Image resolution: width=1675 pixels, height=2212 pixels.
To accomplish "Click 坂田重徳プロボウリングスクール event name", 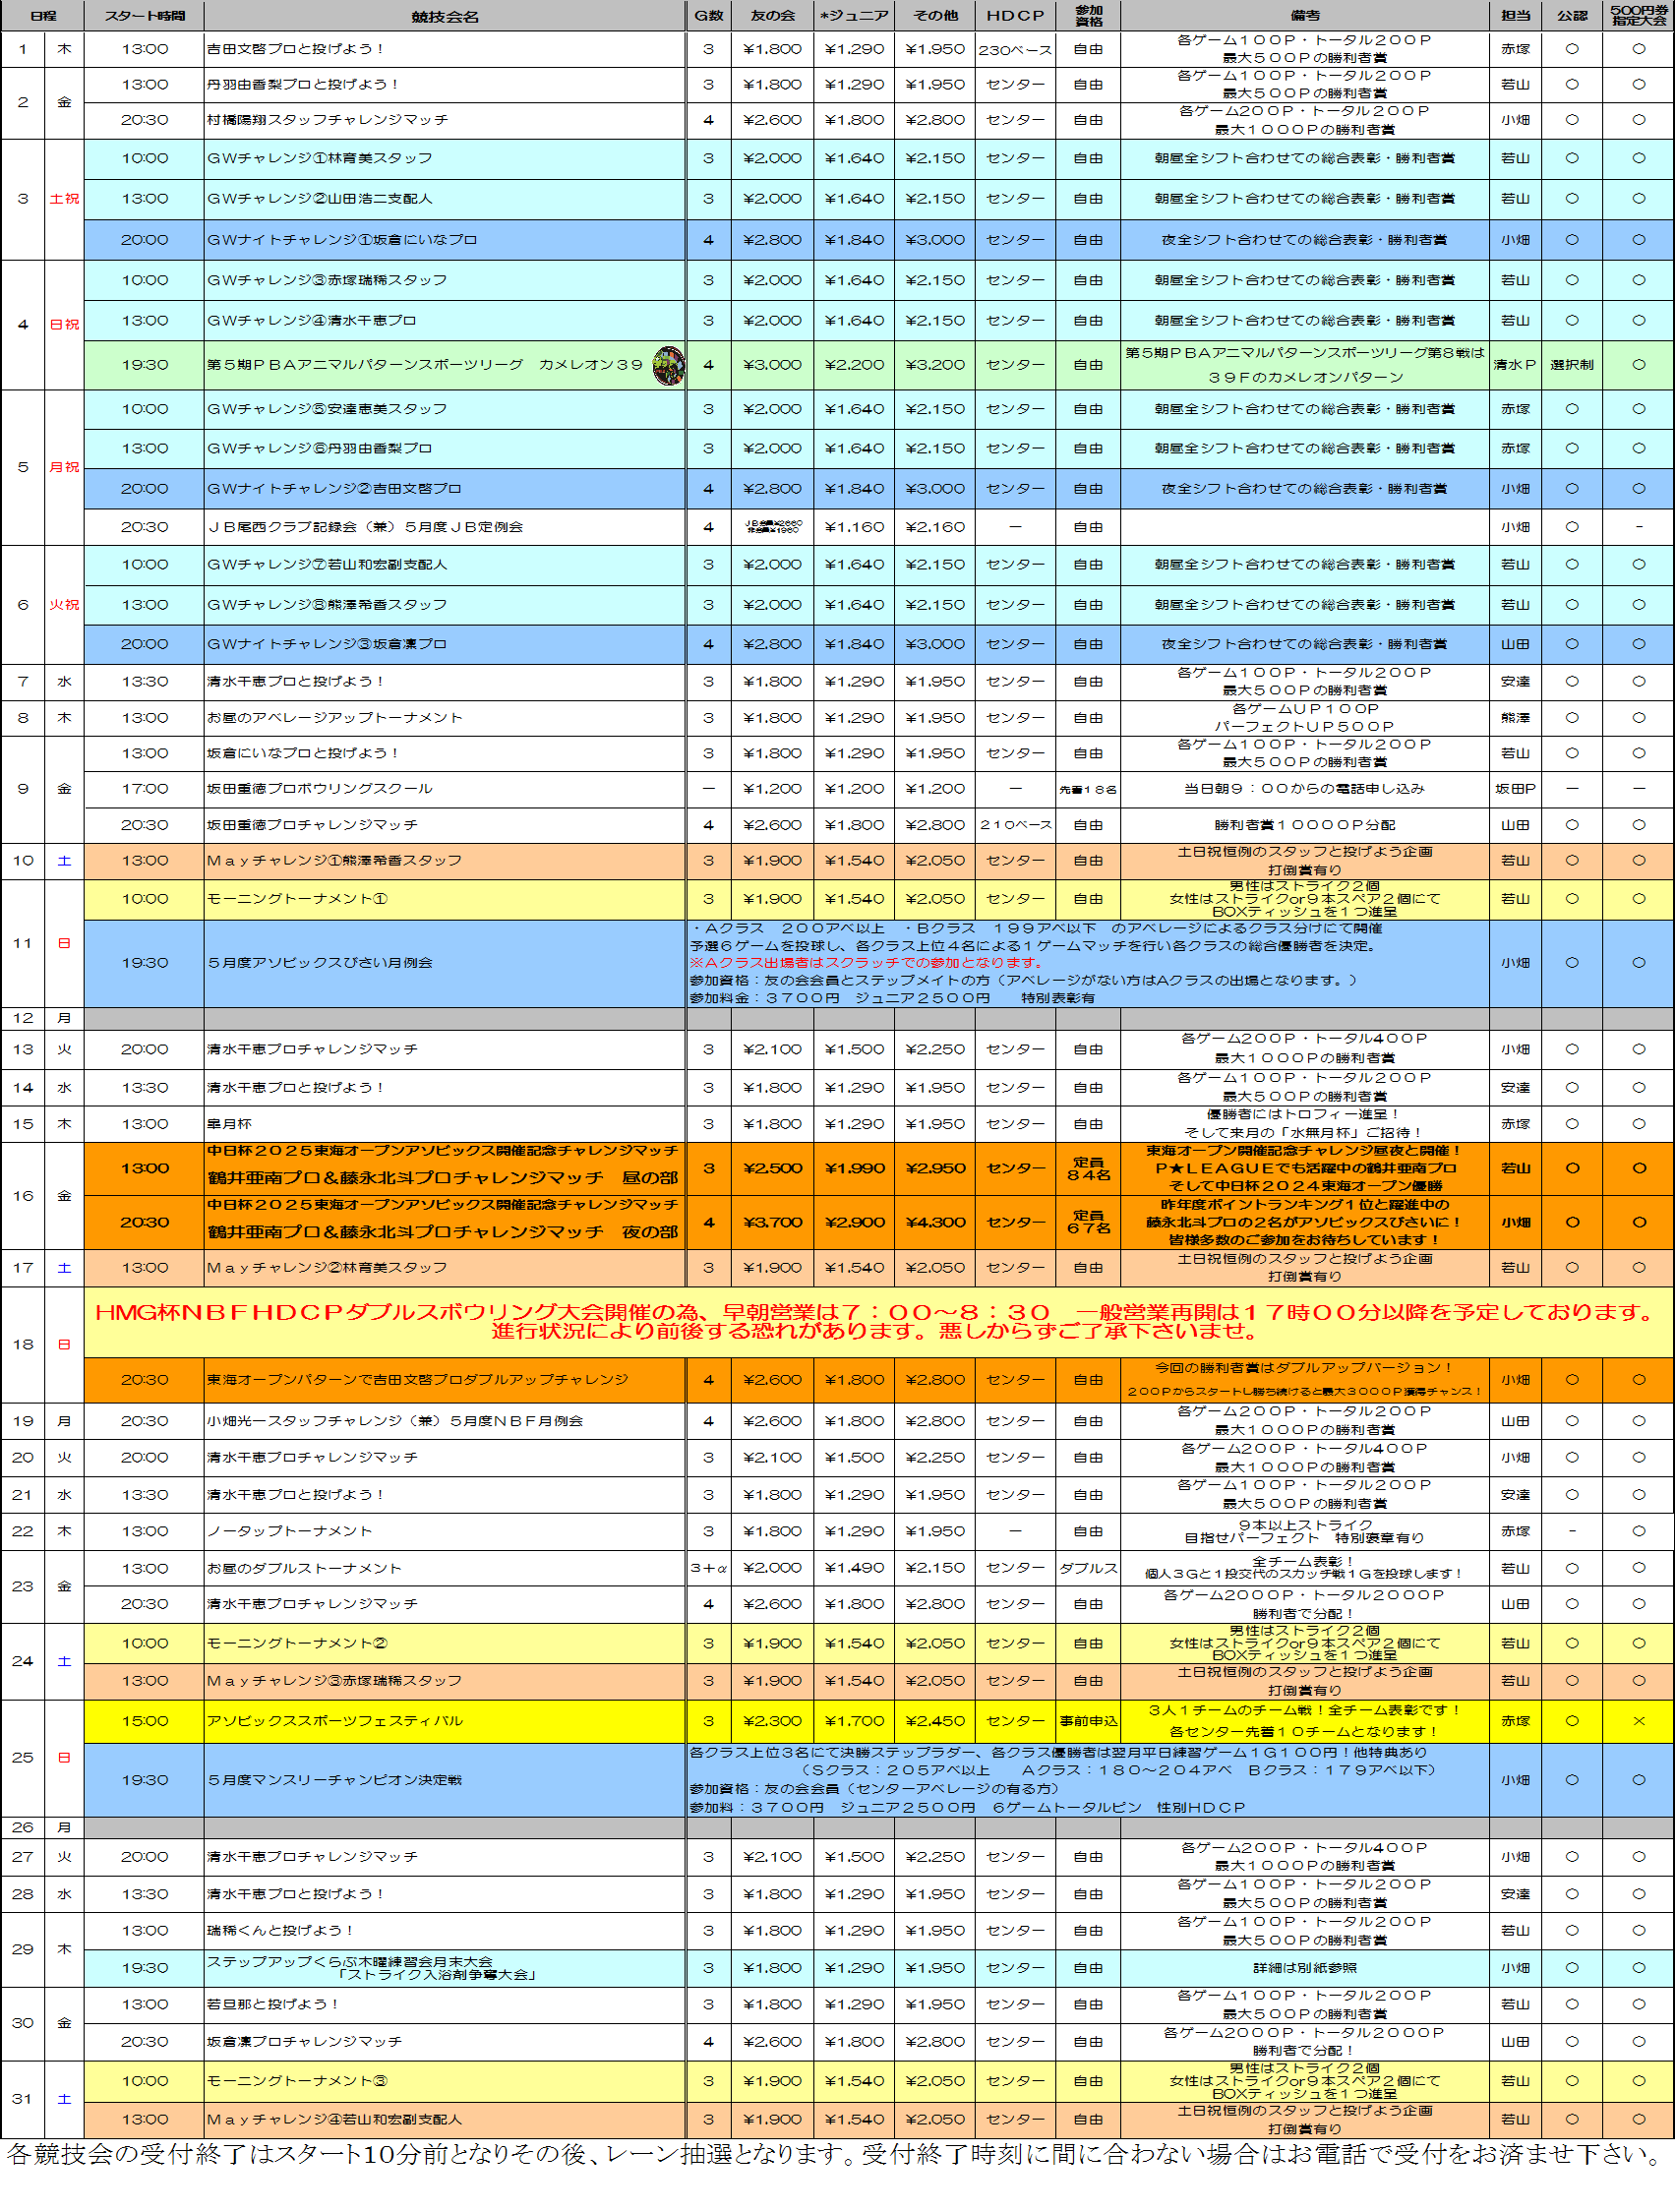I will coord(320,789).
